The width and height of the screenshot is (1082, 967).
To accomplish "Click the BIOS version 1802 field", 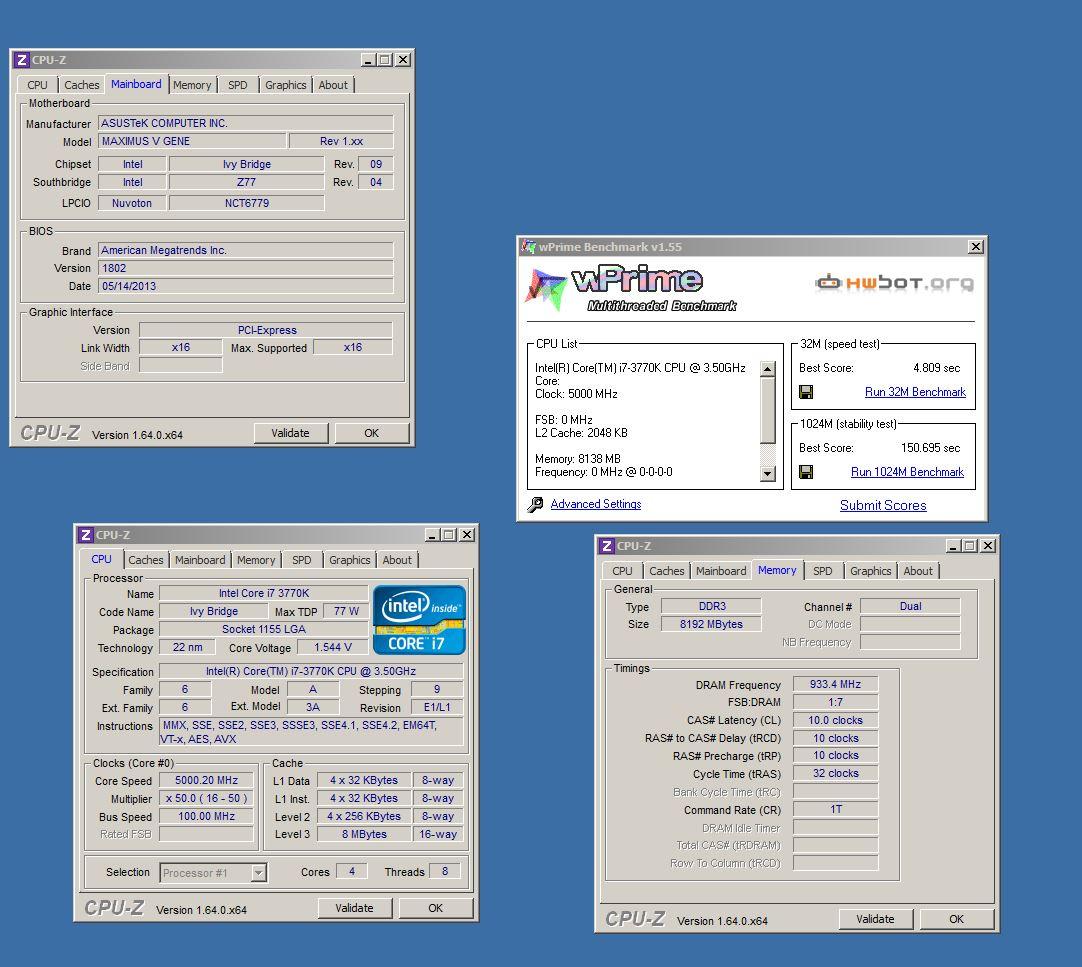I will pos(246,268).
